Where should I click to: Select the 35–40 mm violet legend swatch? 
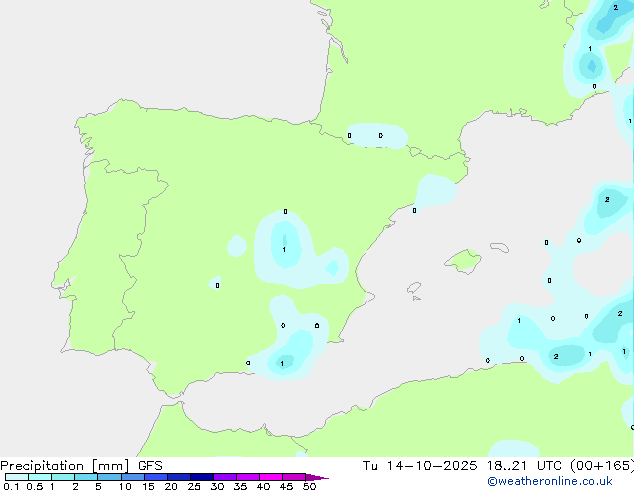(248, 477)
